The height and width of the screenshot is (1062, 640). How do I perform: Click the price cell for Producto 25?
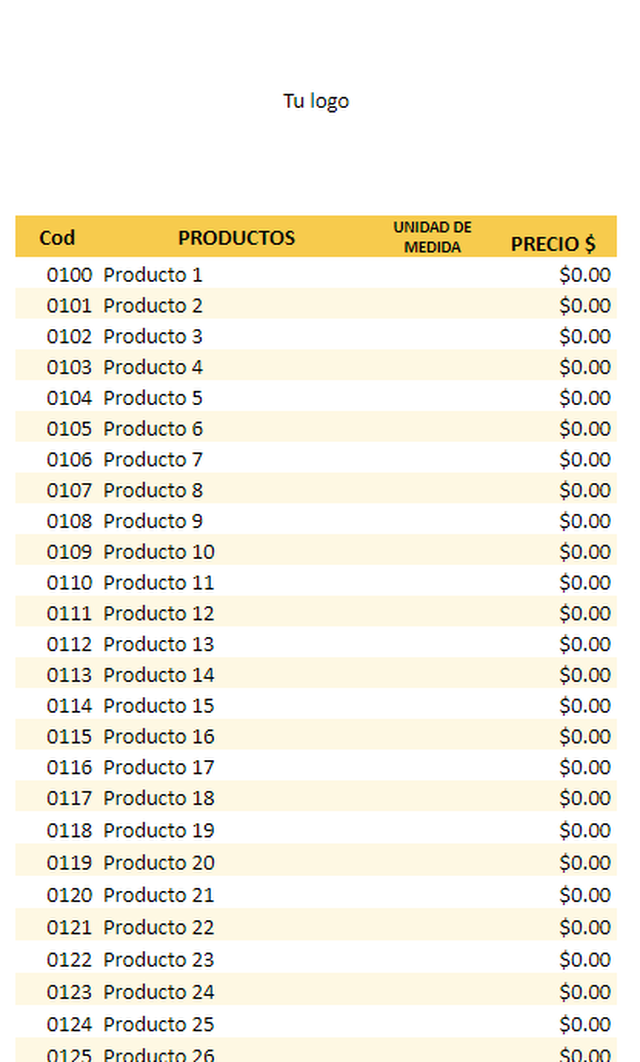pyautogui.click(x=584, y=1024)
